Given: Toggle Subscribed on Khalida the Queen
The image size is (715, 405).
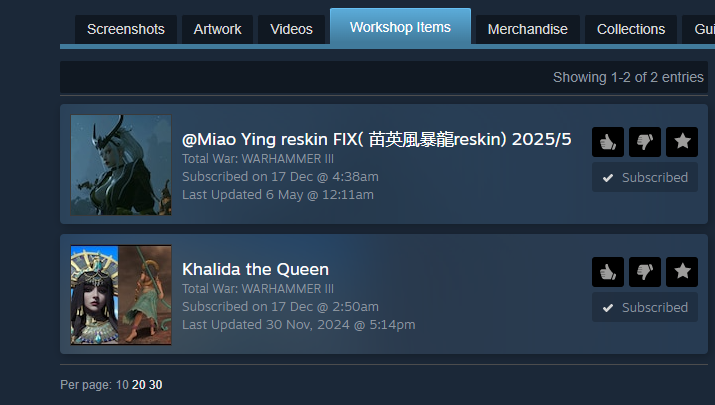Looking at the screenshot, I should (645, 307).
